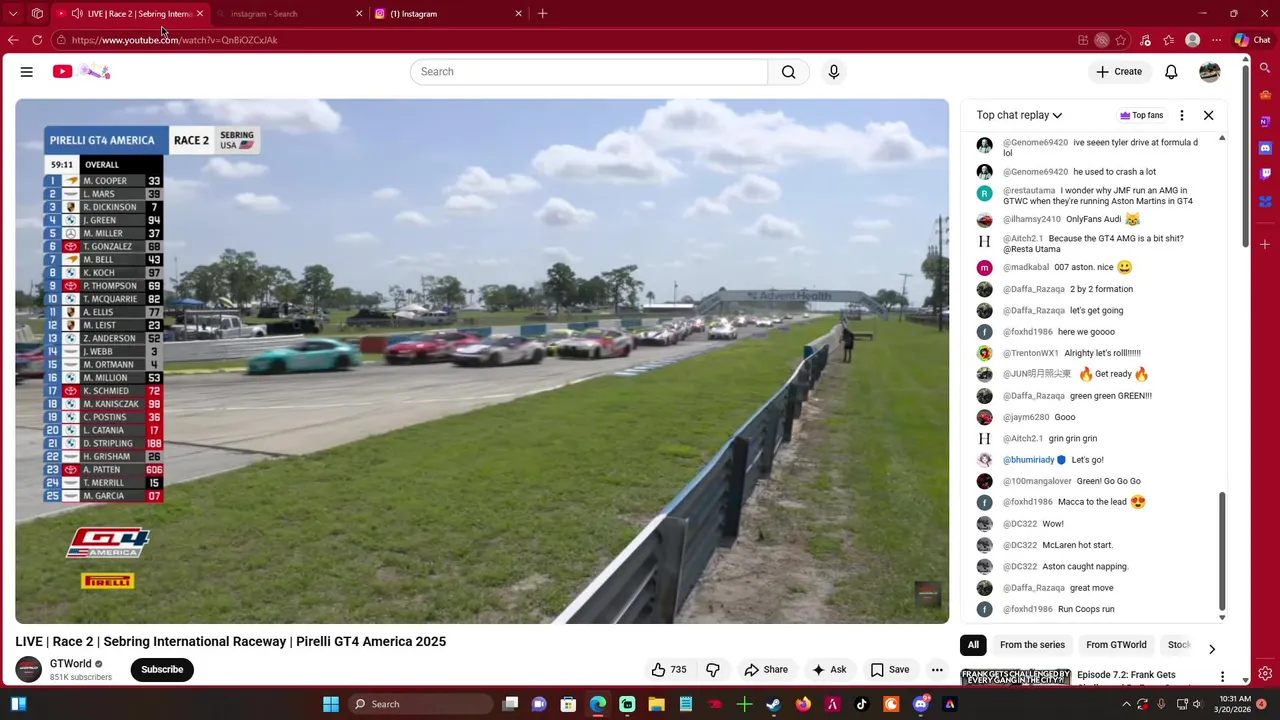The height and width of the screenshot is (720, 1280).
Task: Select From GTWorld chip
Action: 1116,645
